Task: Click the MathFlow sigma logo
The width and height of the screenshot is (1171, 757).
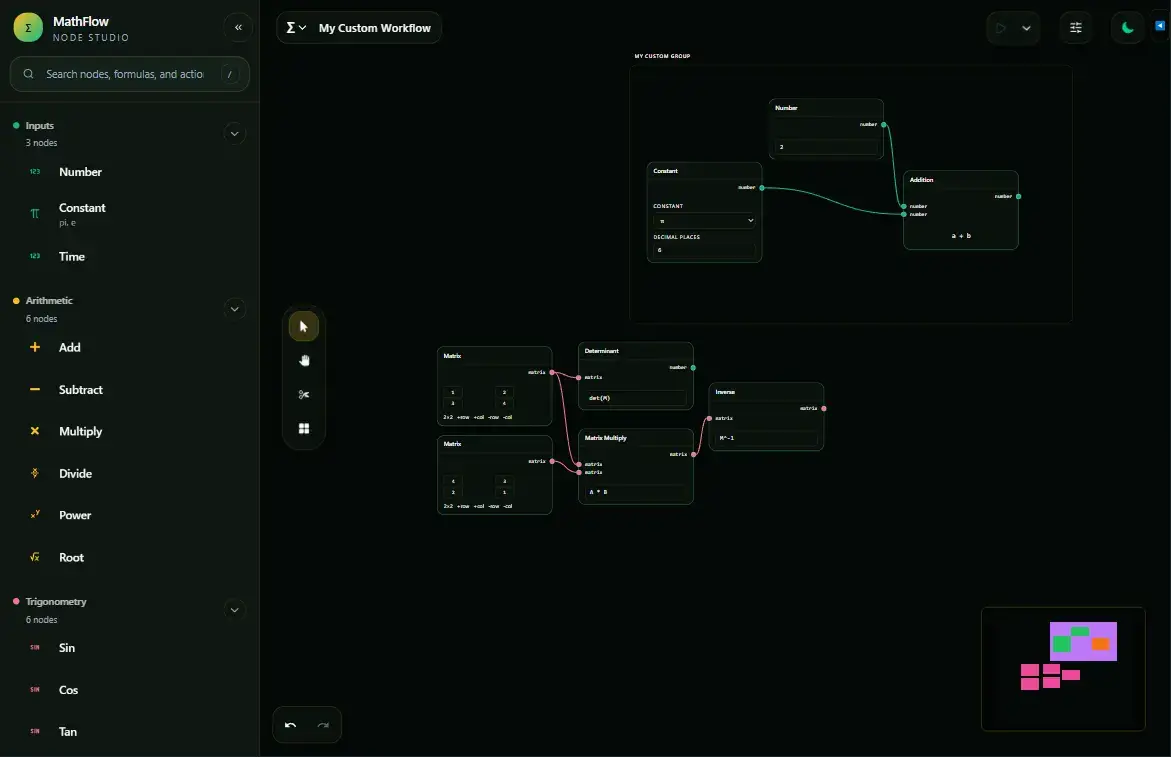Action: click(x=26, y=26)
